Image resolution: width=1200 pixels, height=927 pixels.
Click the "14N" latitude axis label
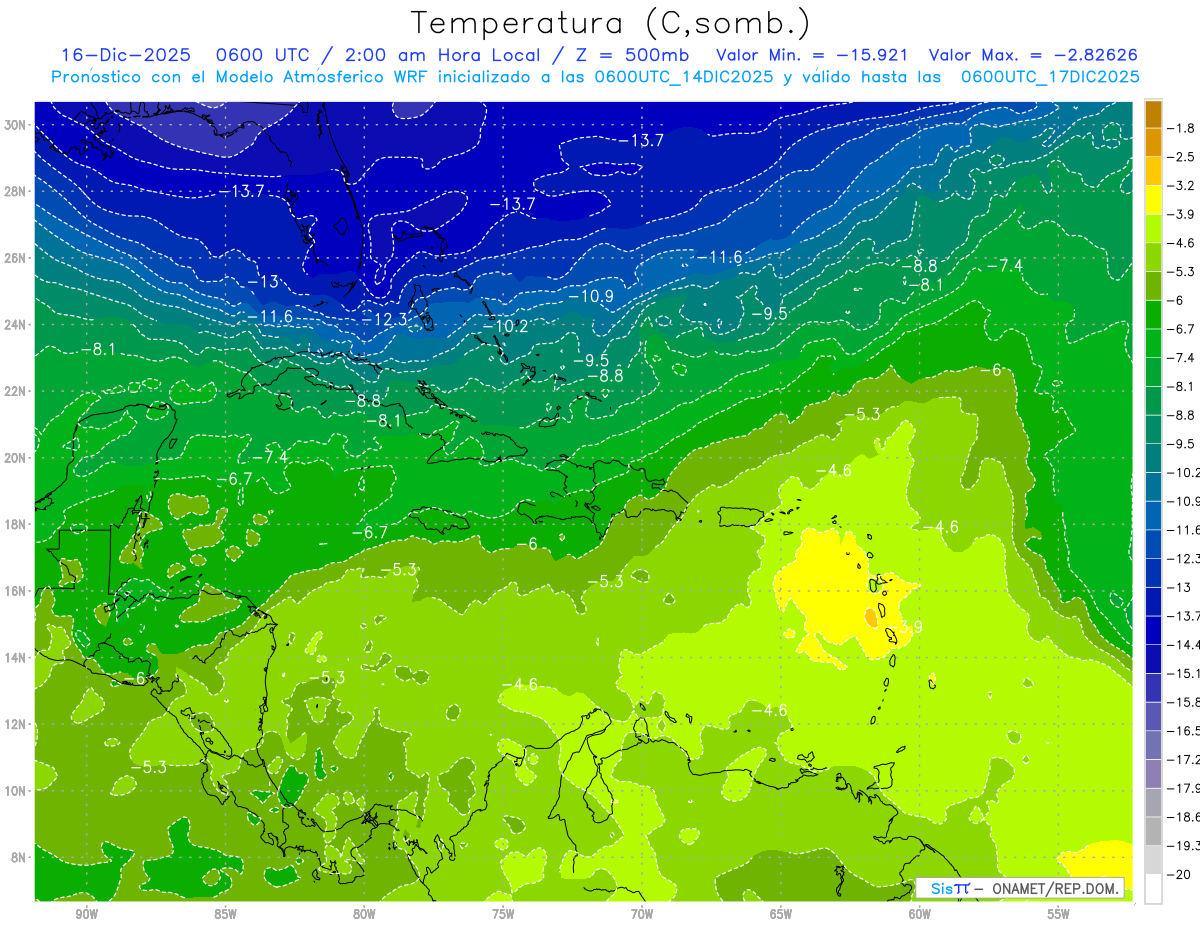click(16, 657)
